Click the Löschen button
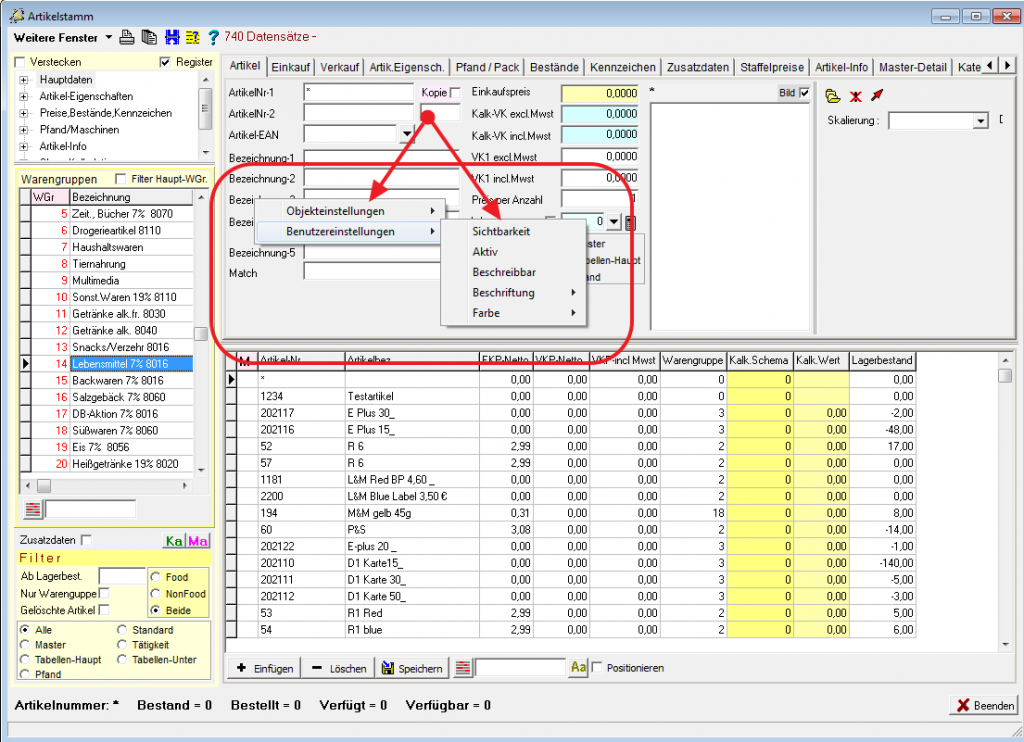Image resolution: width=1024 pixels, height=742 pixels. tap(338, 668)
